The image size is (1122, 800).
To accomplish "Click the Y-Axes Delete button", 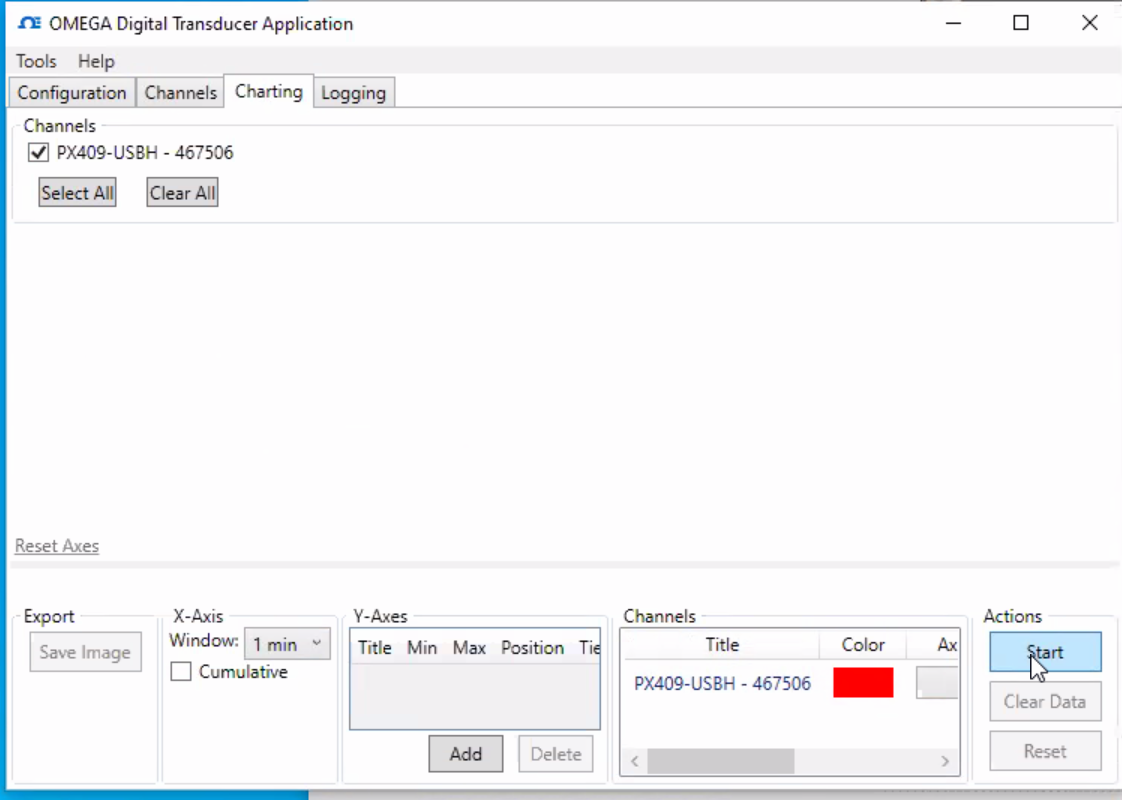I will 556,753.
